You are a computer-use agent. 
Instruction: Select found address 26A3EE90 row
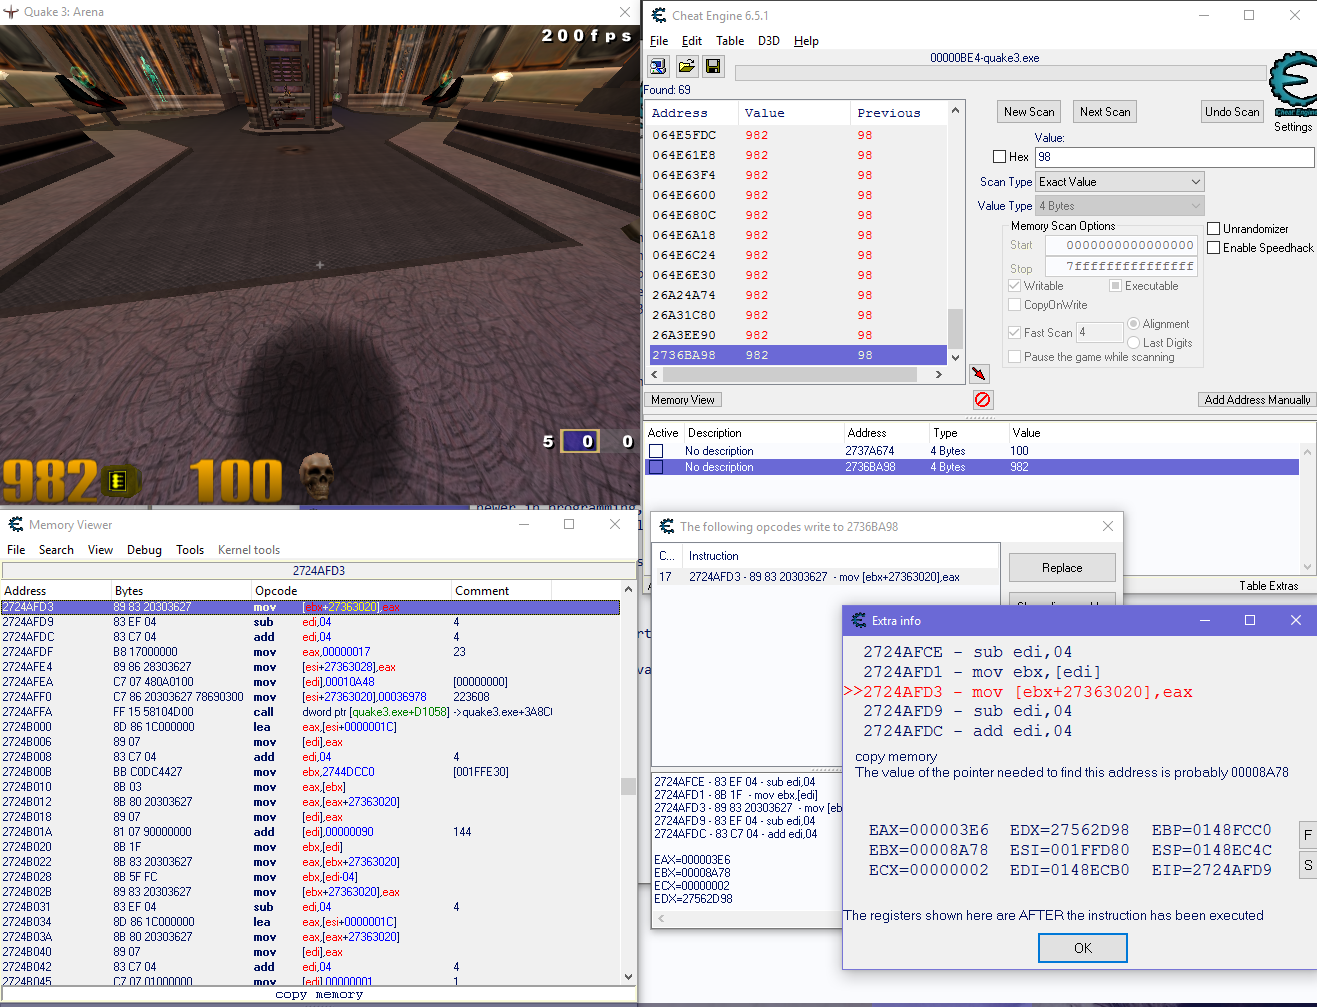pyautogui.click(x=797, y=335)
